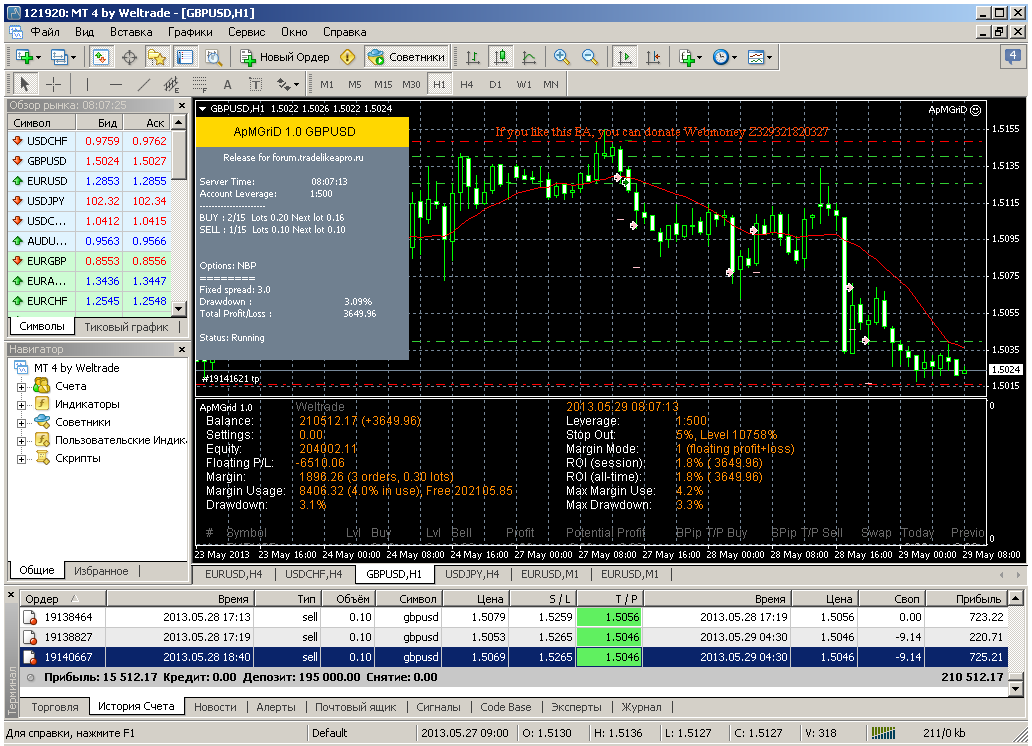Open the Сервис menu
1032x746 pixels.
tap(246, 32)
